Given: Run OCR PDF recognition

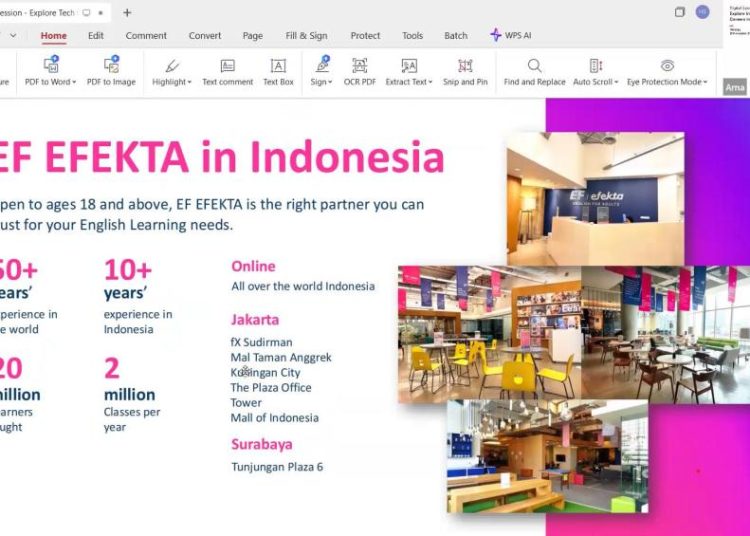Looking at the screenshot, I should (x=360, y=72).
